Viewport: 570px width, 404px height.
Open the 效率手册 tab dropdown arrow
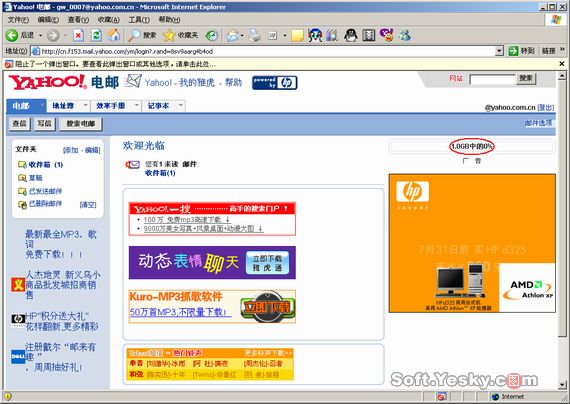137,105
